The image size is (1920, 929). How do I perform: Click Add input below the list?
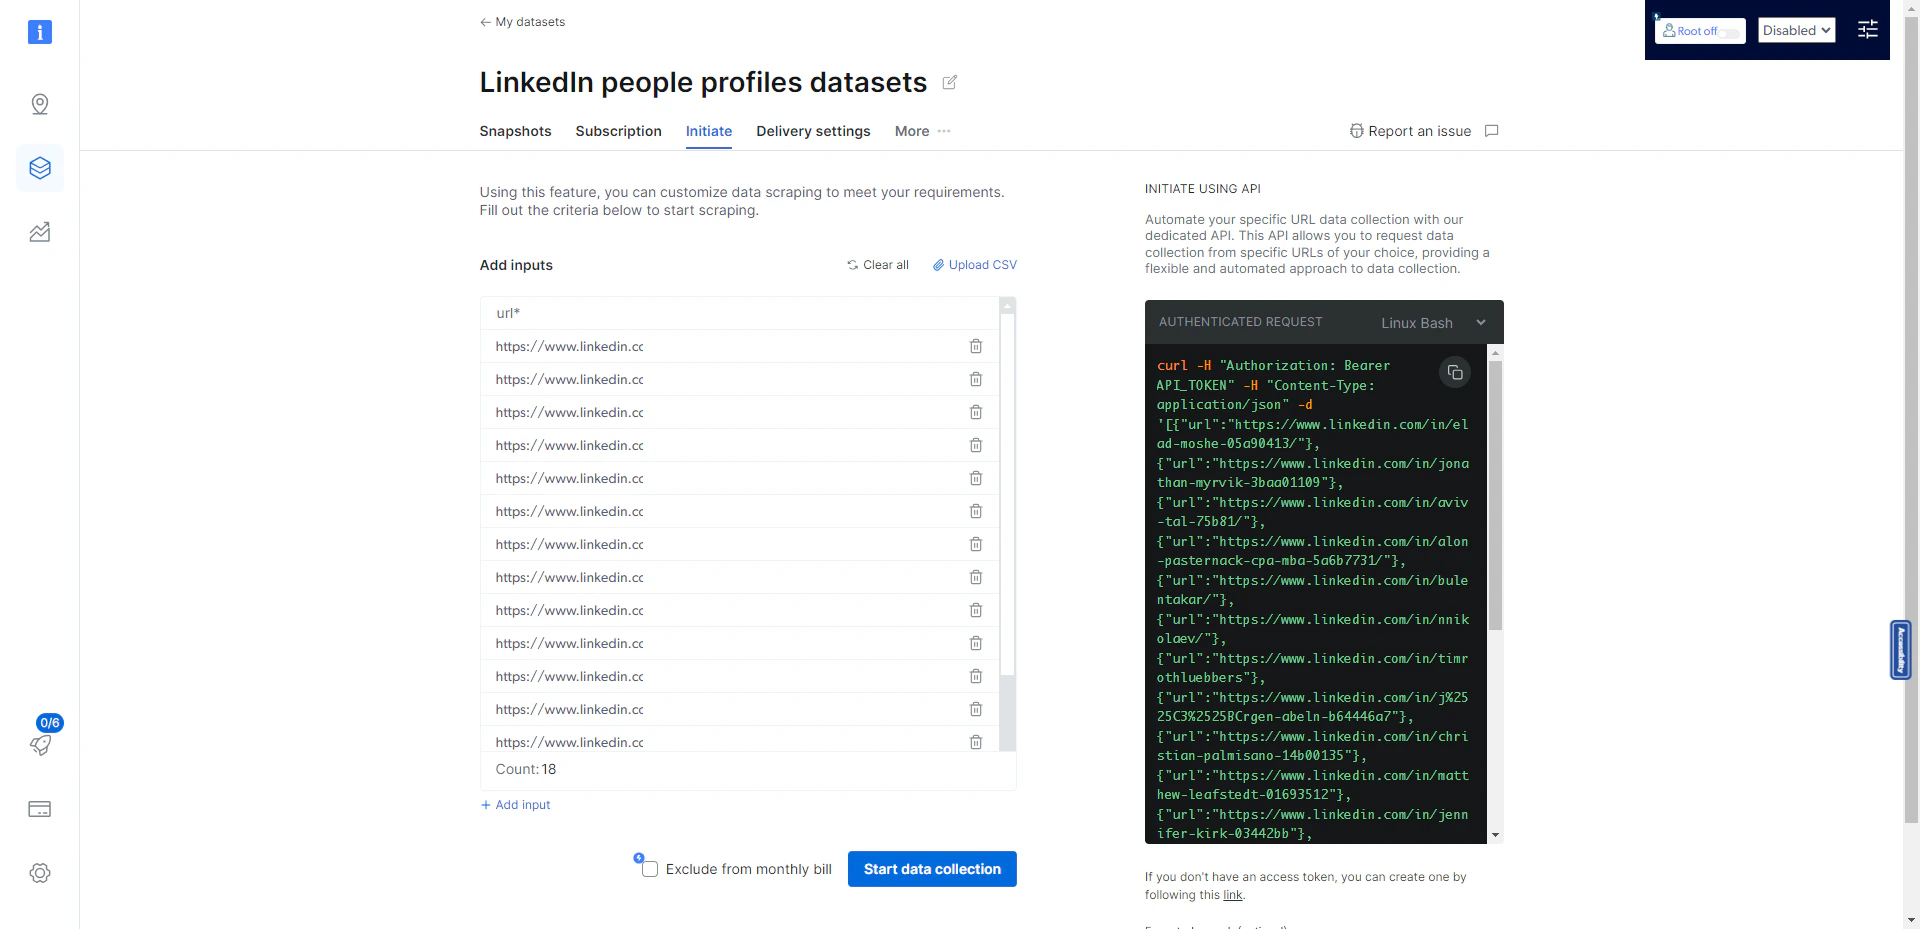coord(516,805)
